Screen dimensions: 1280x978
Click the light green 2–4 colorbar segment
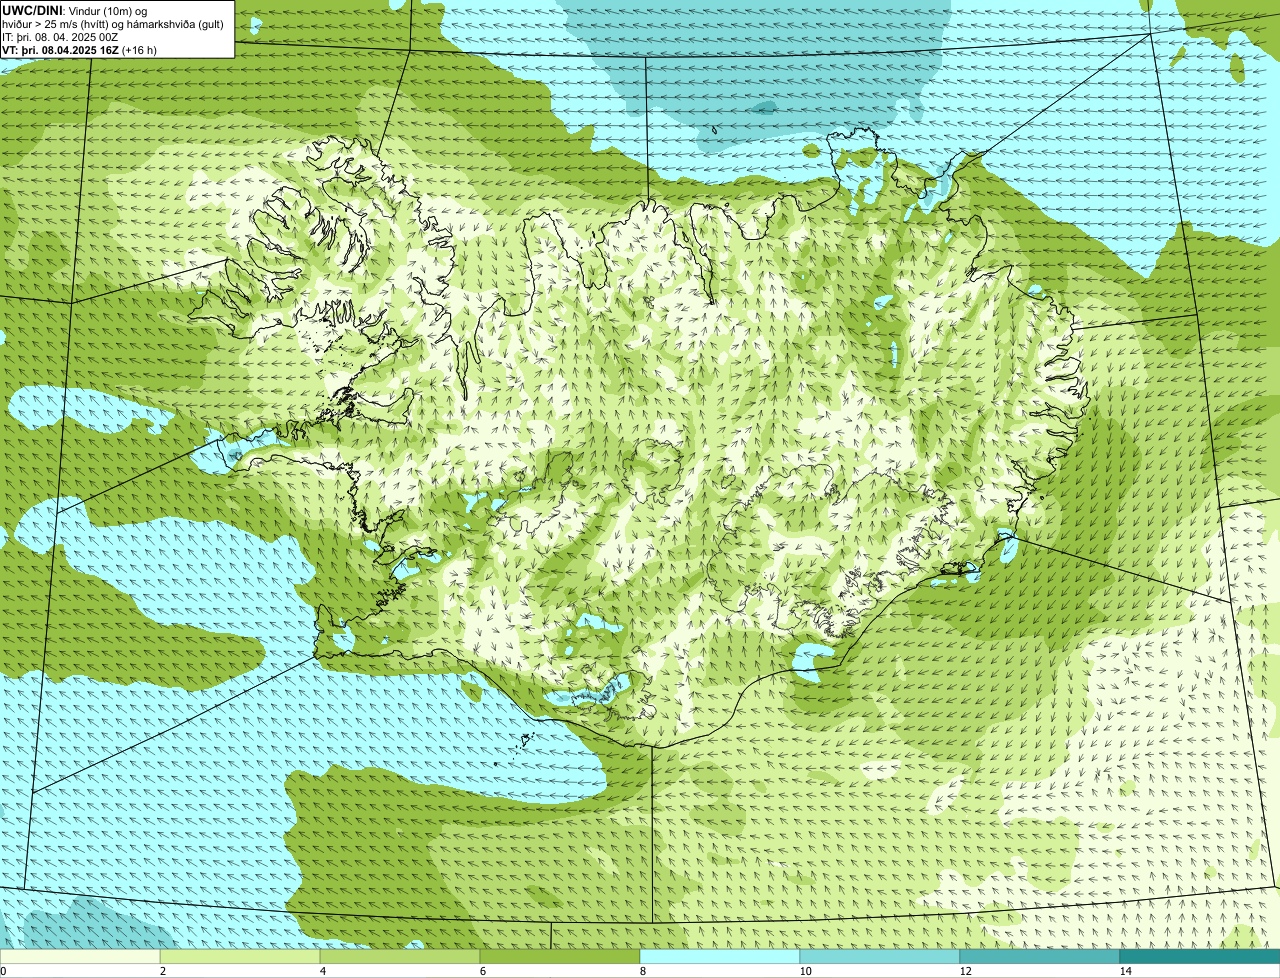pos(240,956)
